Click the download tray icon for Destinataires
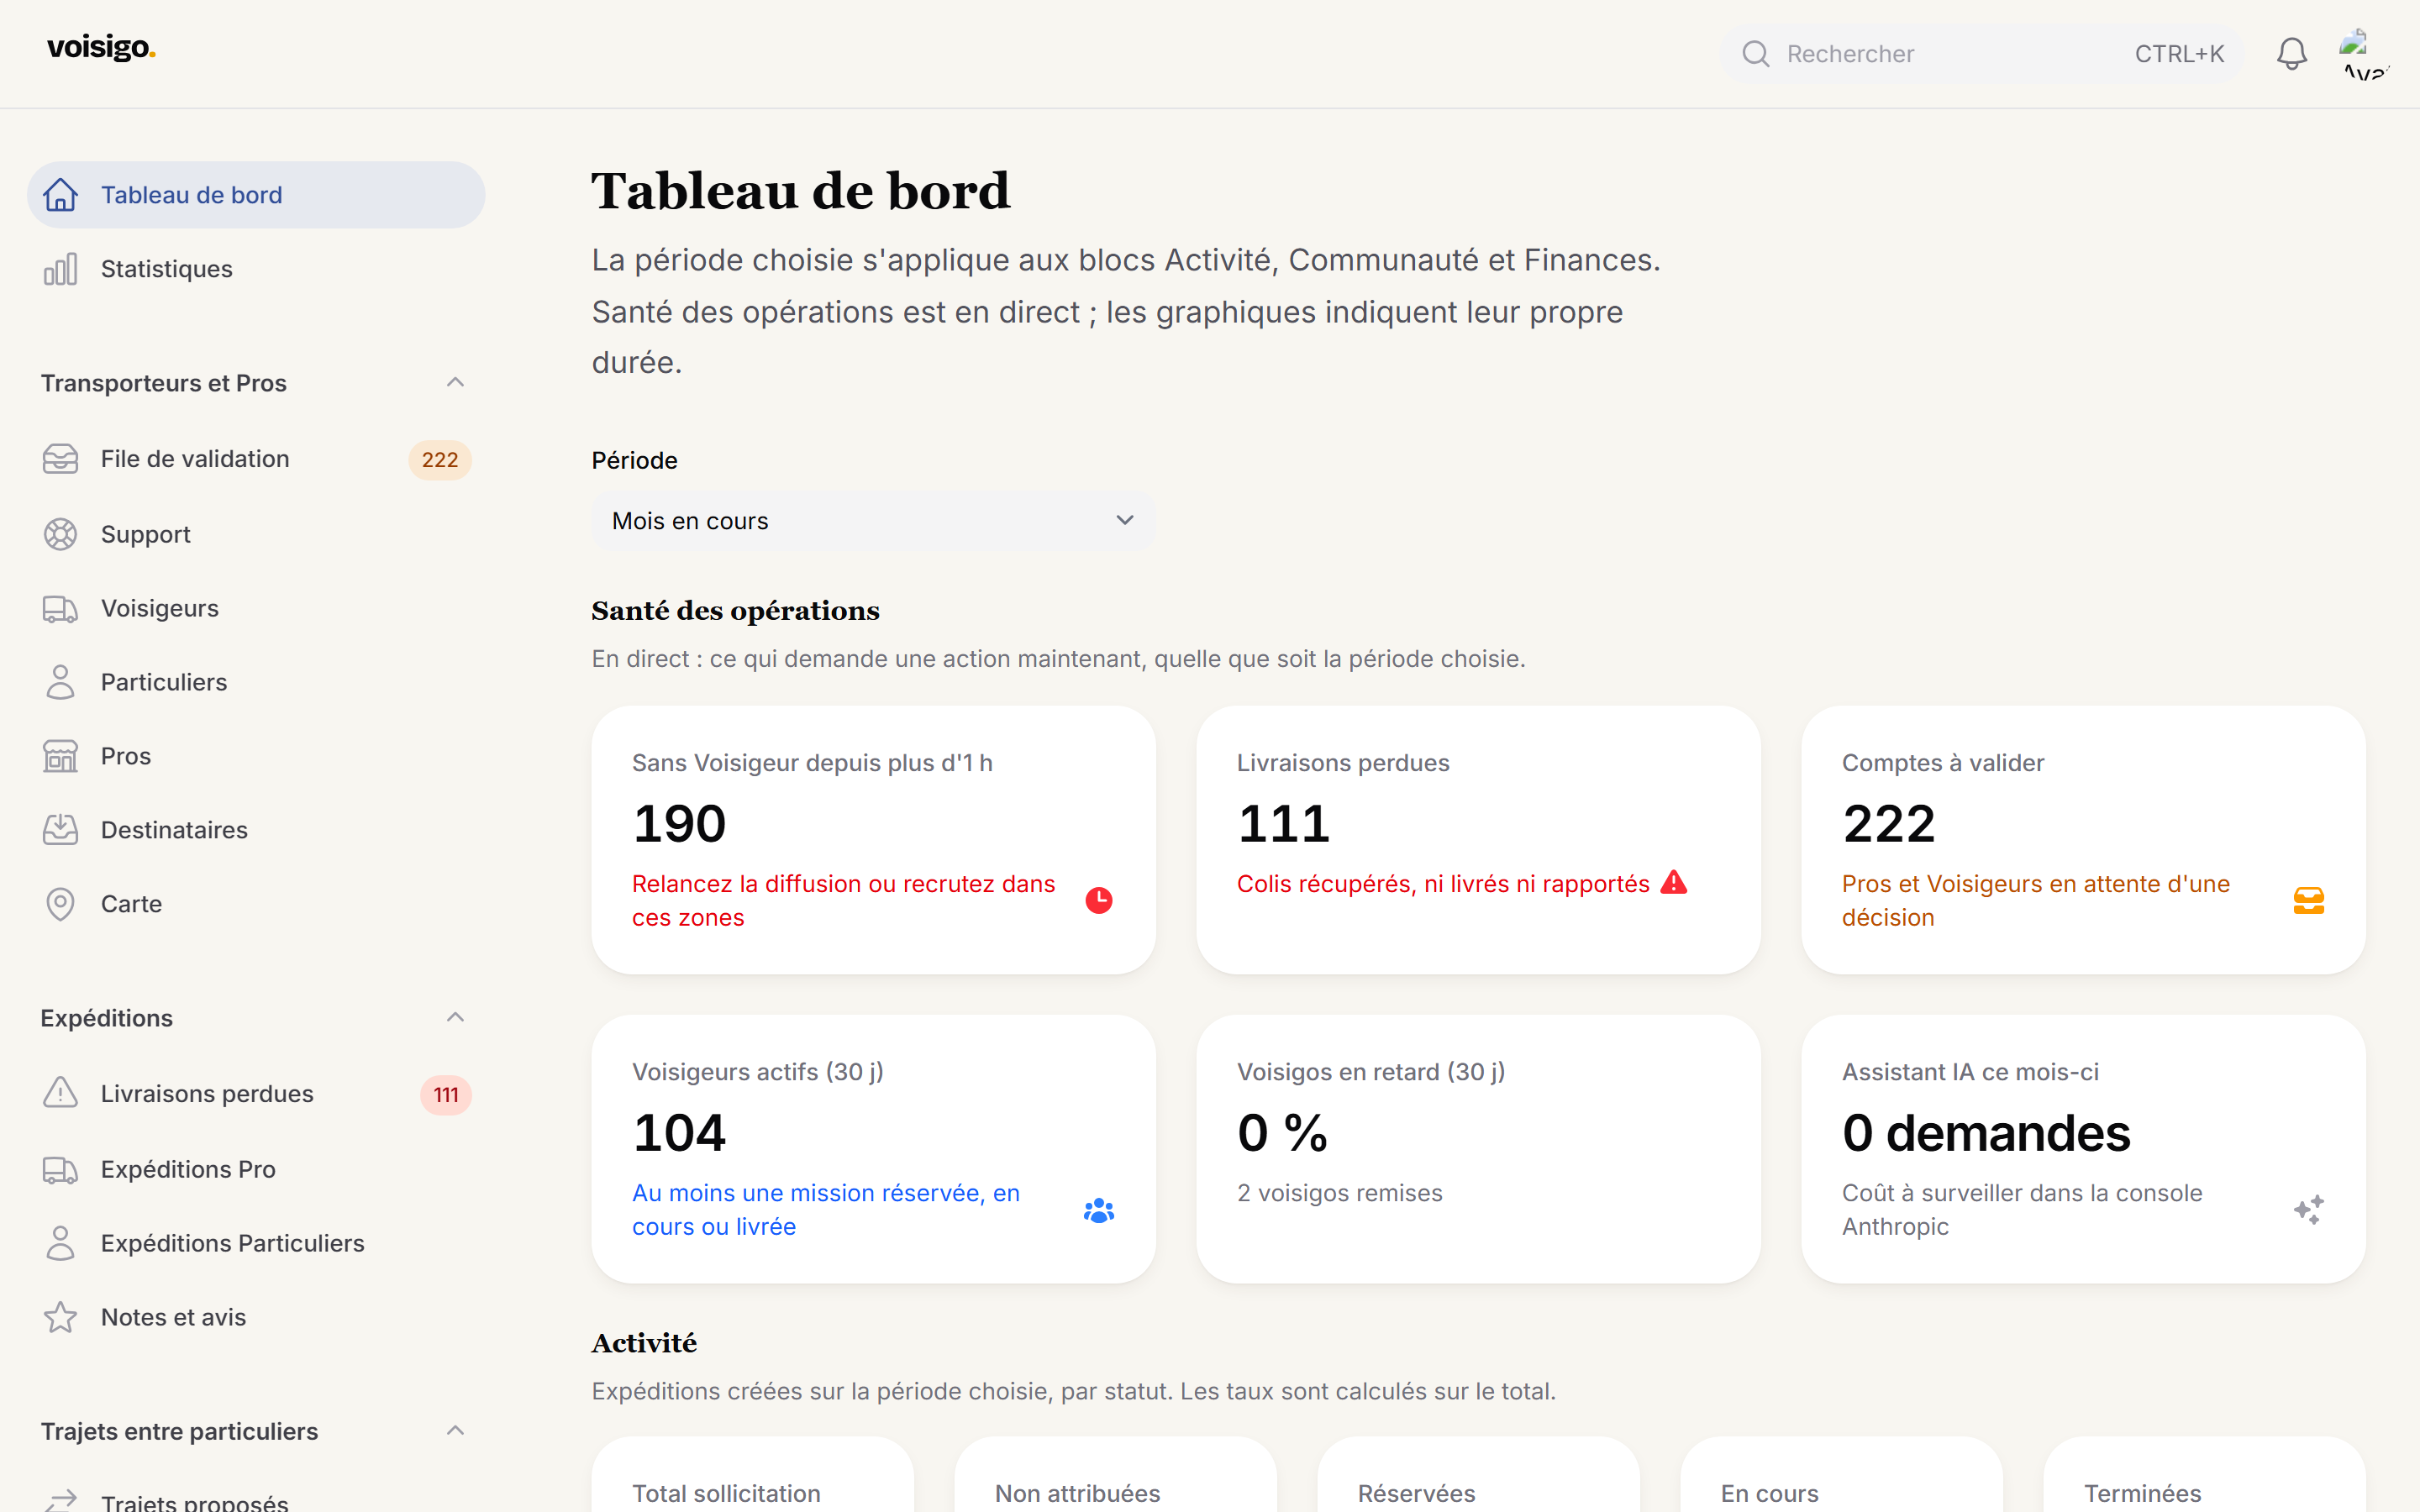This screenshot has height=1512, width=2420. [60, 830]
